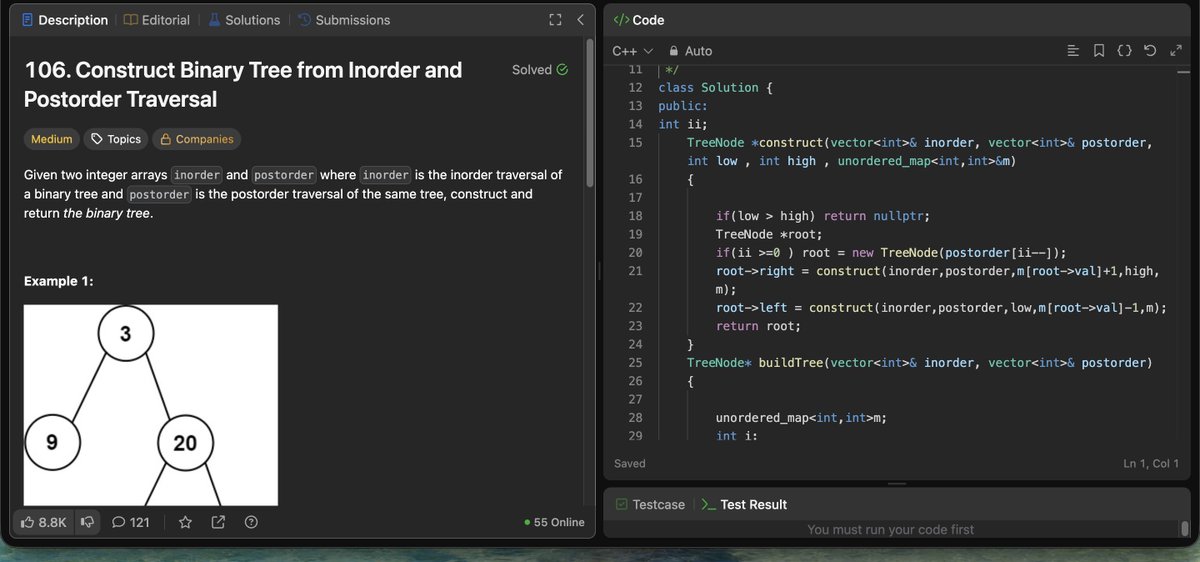Click the 'class Solution {' line
Image resolution: width=1200 pixels, height=562 pixels.
715,88
